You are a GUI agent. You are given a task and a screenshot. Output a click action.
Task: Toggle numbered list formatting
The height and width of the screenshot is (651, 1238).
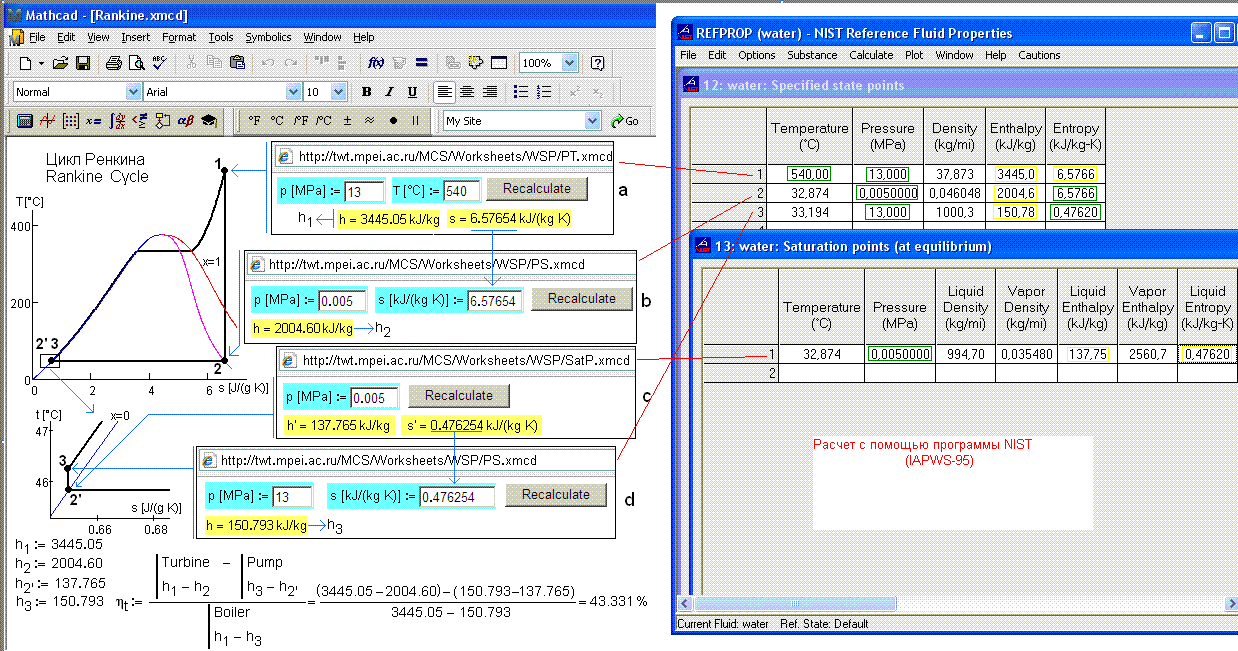(544, 92)
